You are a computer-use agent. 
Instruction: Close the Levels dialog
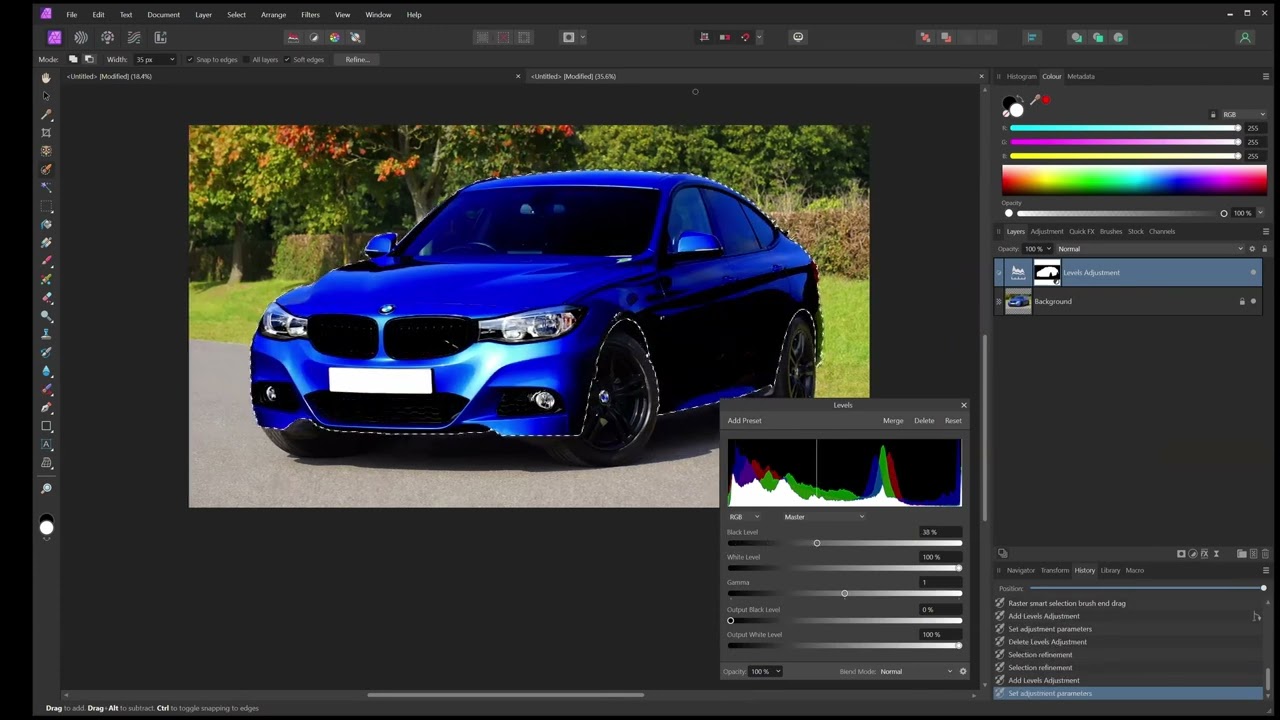tap(964, 405)
